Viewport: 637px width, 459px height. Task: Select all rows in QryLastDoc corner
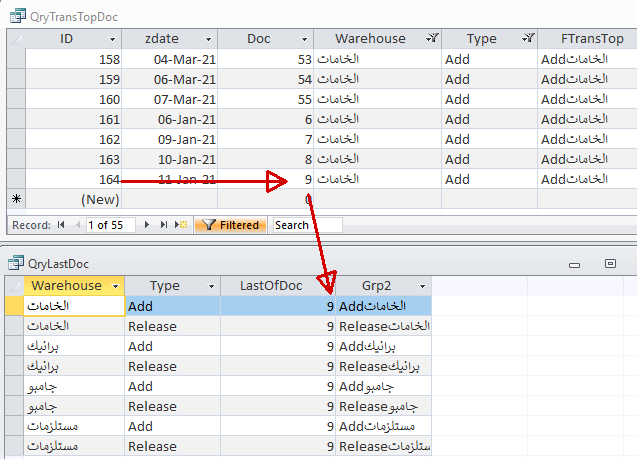click(x=15, y=286)
